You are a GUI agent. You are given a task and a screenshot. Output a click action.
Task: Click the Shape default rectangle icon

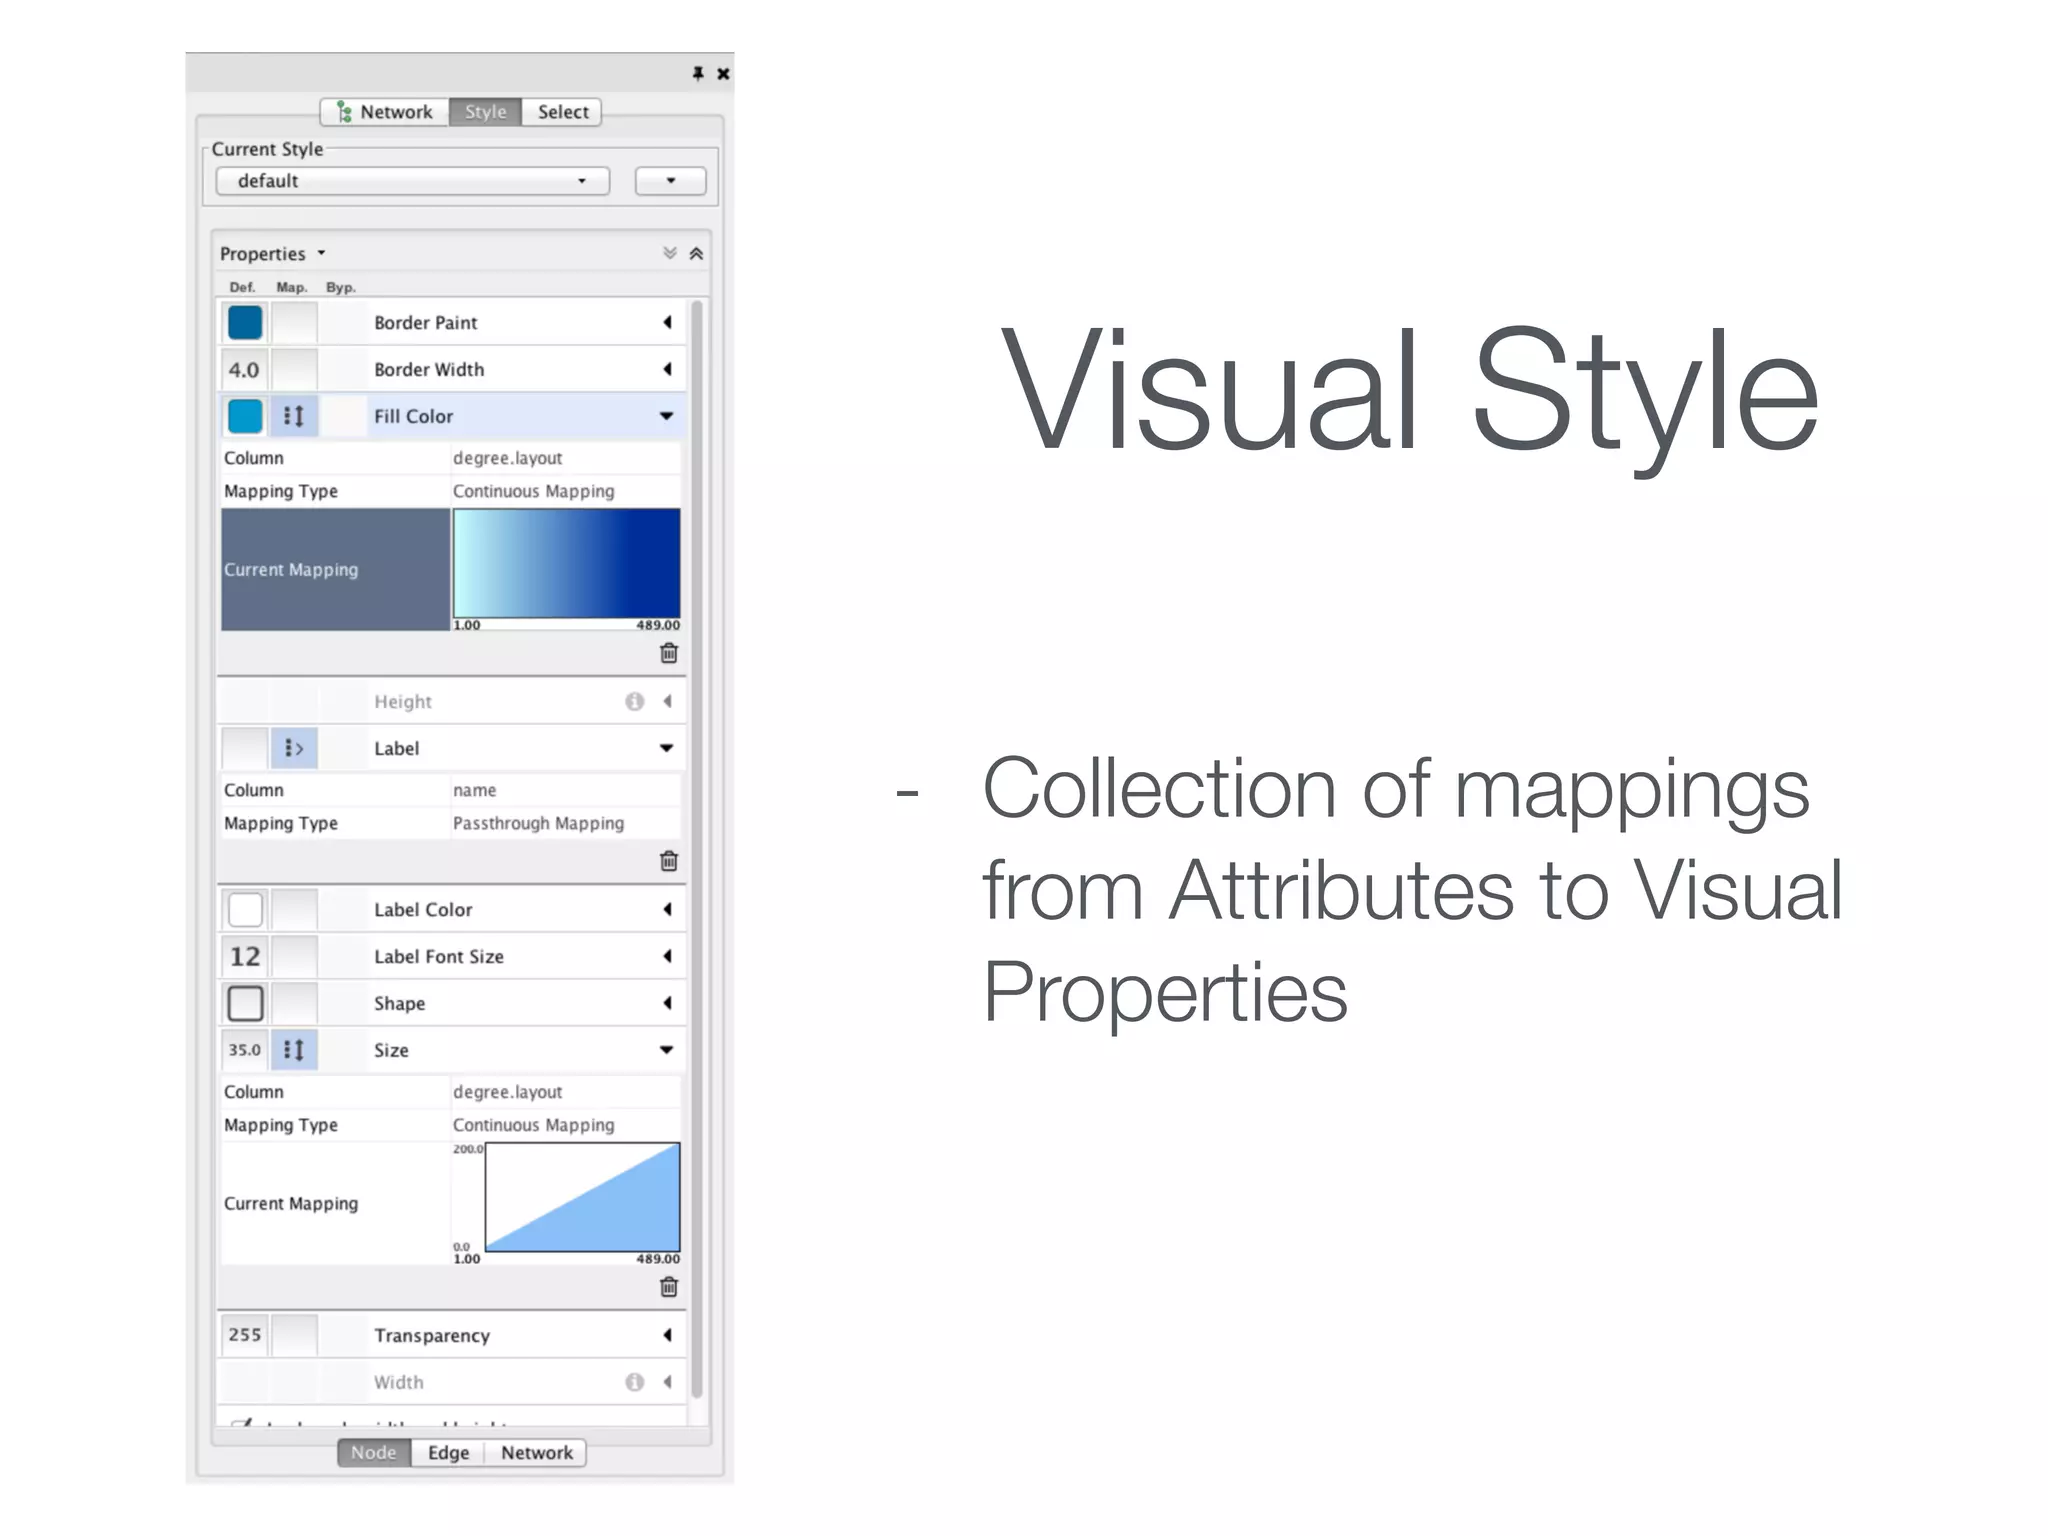245,1003
